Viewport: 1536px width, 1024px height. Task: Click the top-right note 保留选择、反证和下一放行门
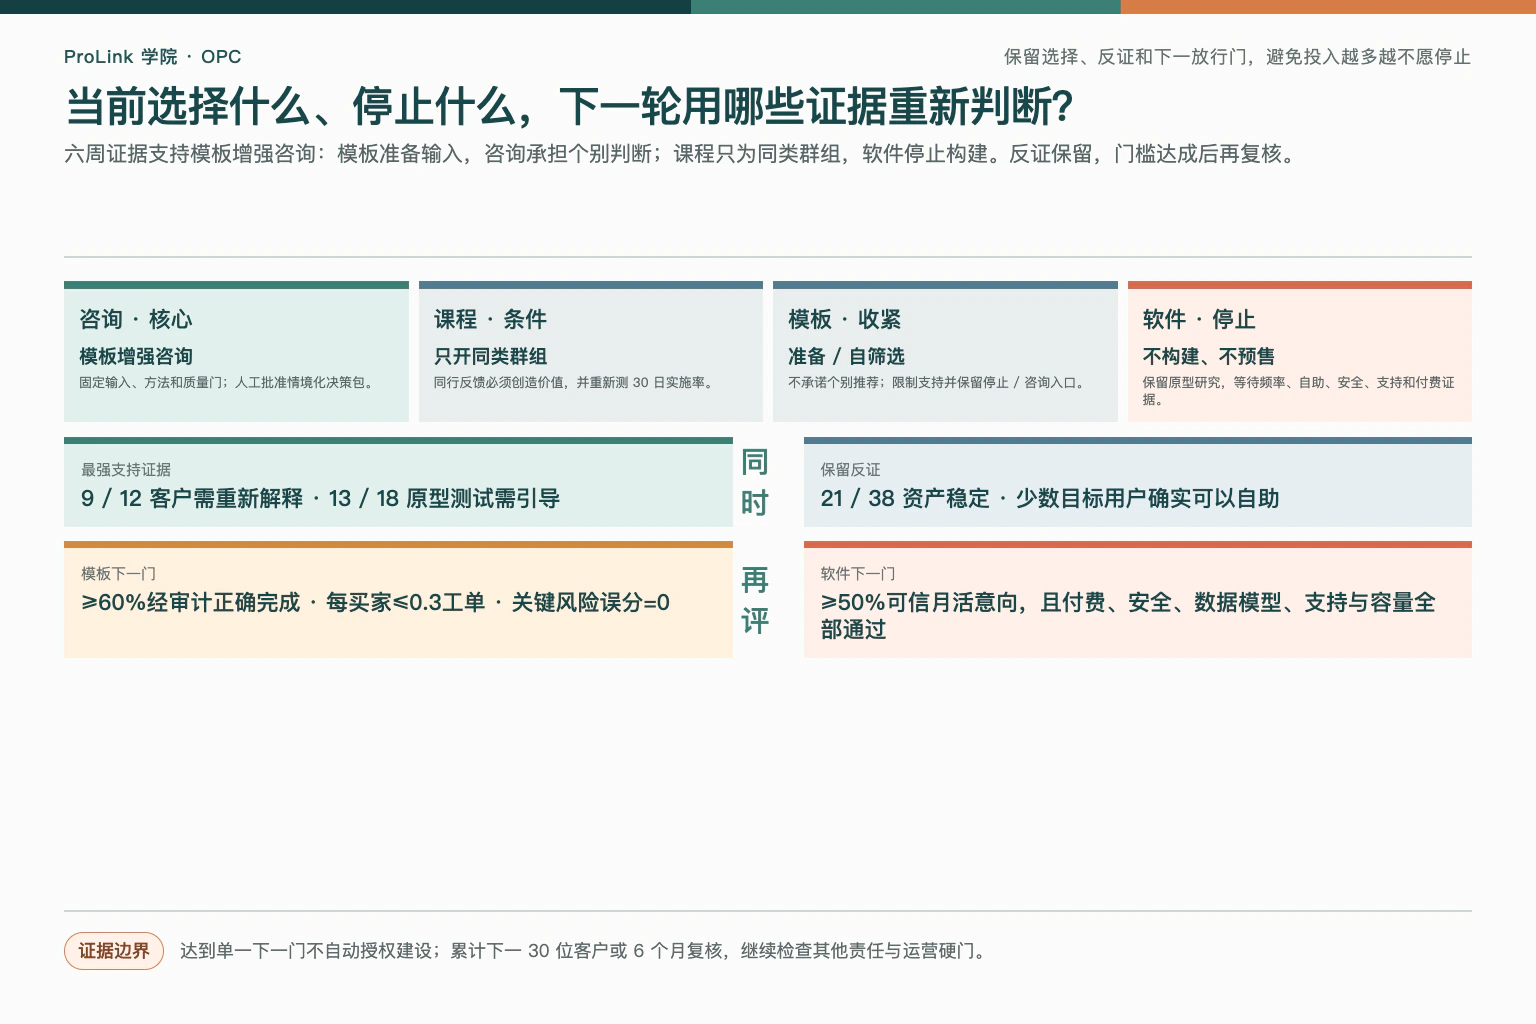coord(1237,57)
